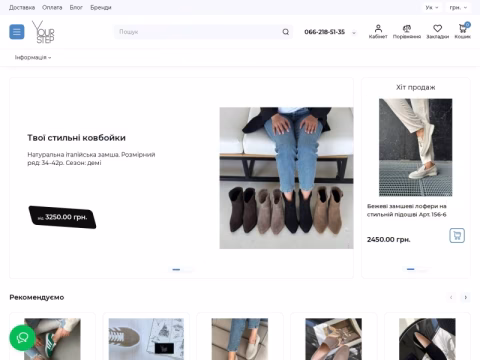
Task: Open the Закладки wishlist heart icon
Action: (x=438, y=32)
